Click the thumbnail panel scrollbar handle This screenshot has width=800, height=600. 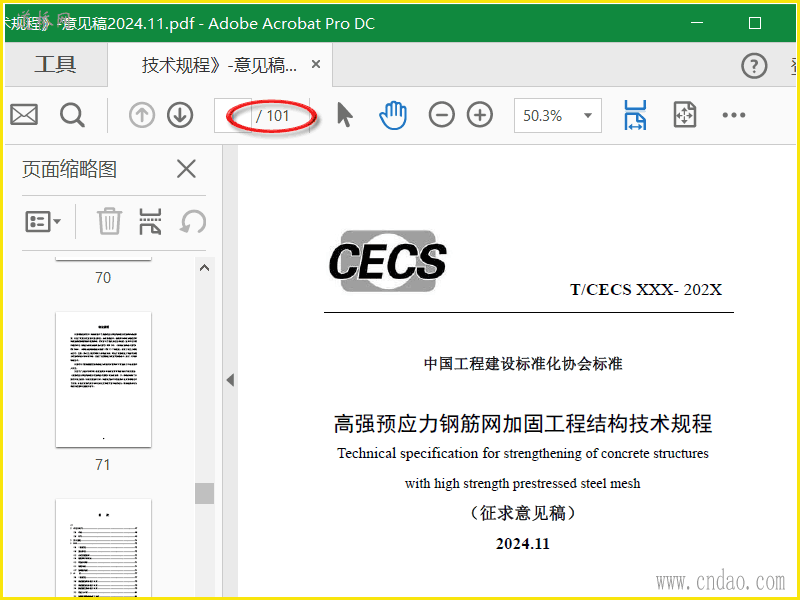click(205, 493)
